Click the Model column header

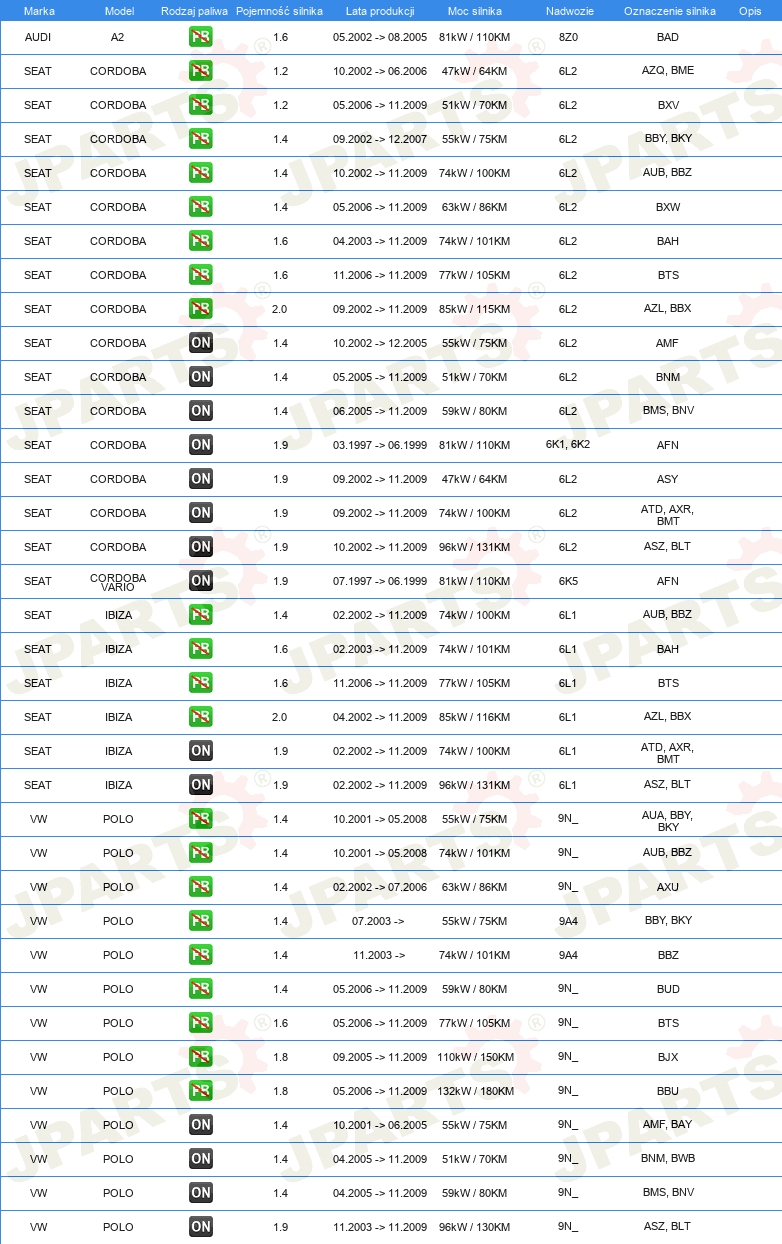118,11
